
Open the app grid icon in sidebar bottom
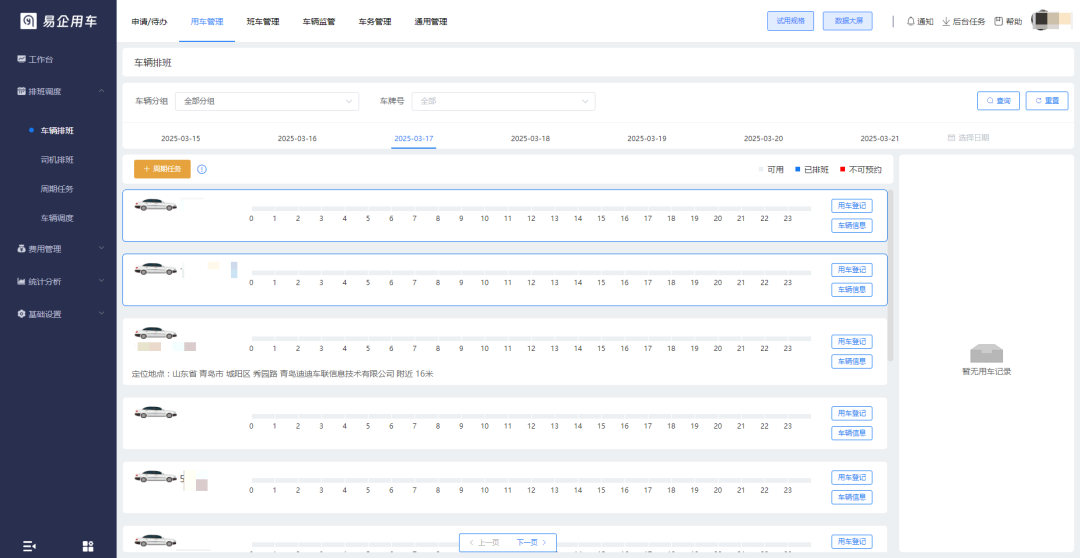88,546
